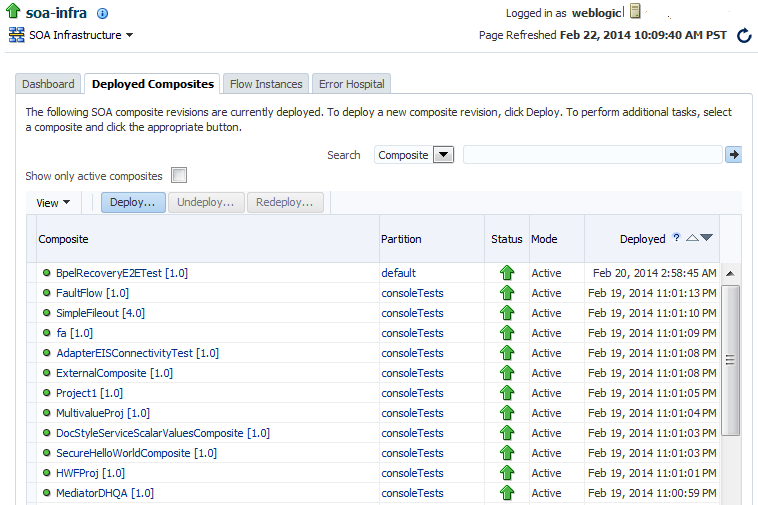The width and height of the screenshot is (758, 505).
Task: Open SimpleFileout [4.0] composite link
Action: (x=101, y=313)
